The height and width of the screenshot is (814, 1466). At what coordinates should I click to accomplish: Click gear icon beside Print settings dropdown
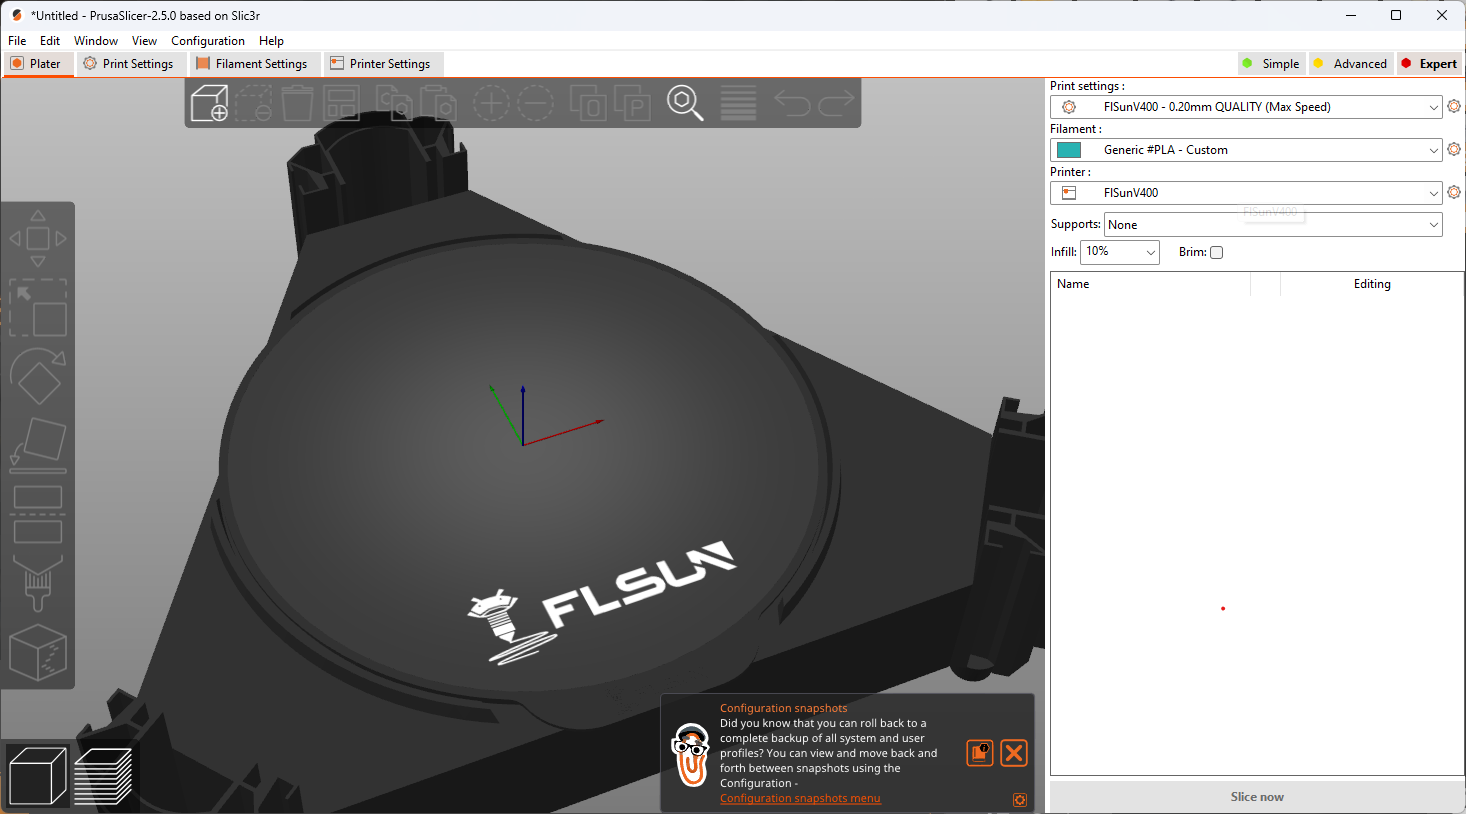(1454, 106)
